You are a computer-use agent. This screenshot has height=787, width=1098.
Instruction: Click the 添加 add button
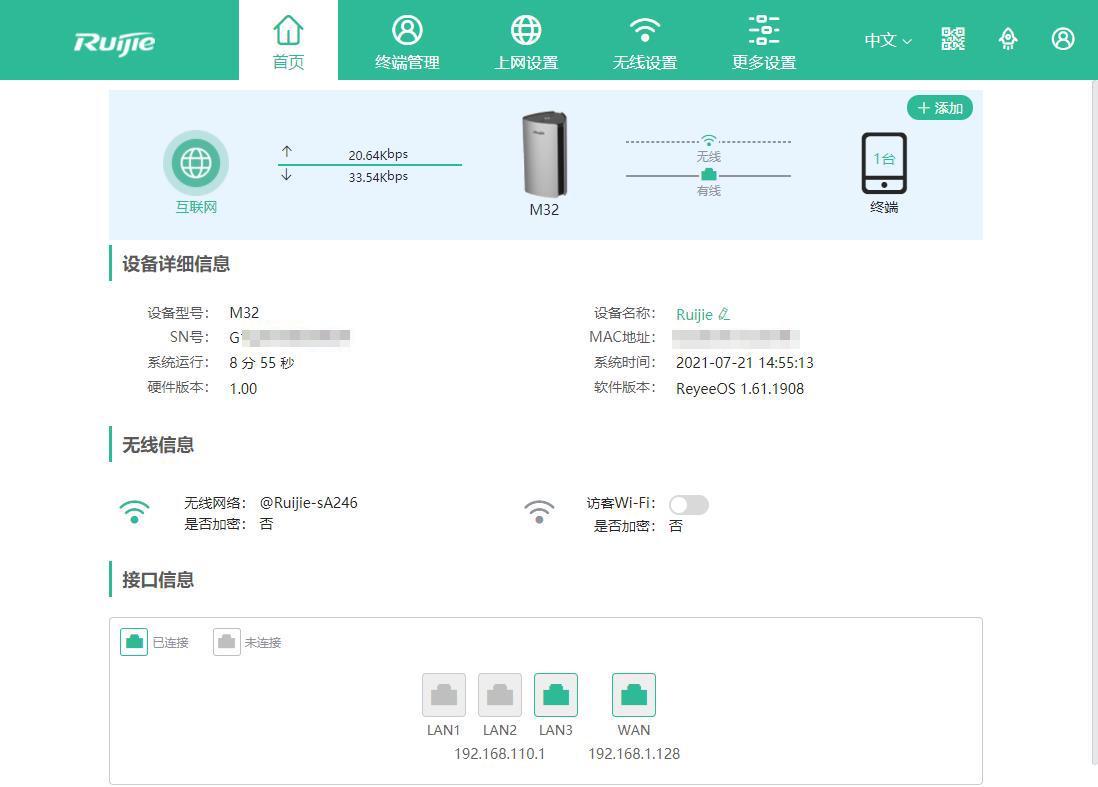[940, 108]
